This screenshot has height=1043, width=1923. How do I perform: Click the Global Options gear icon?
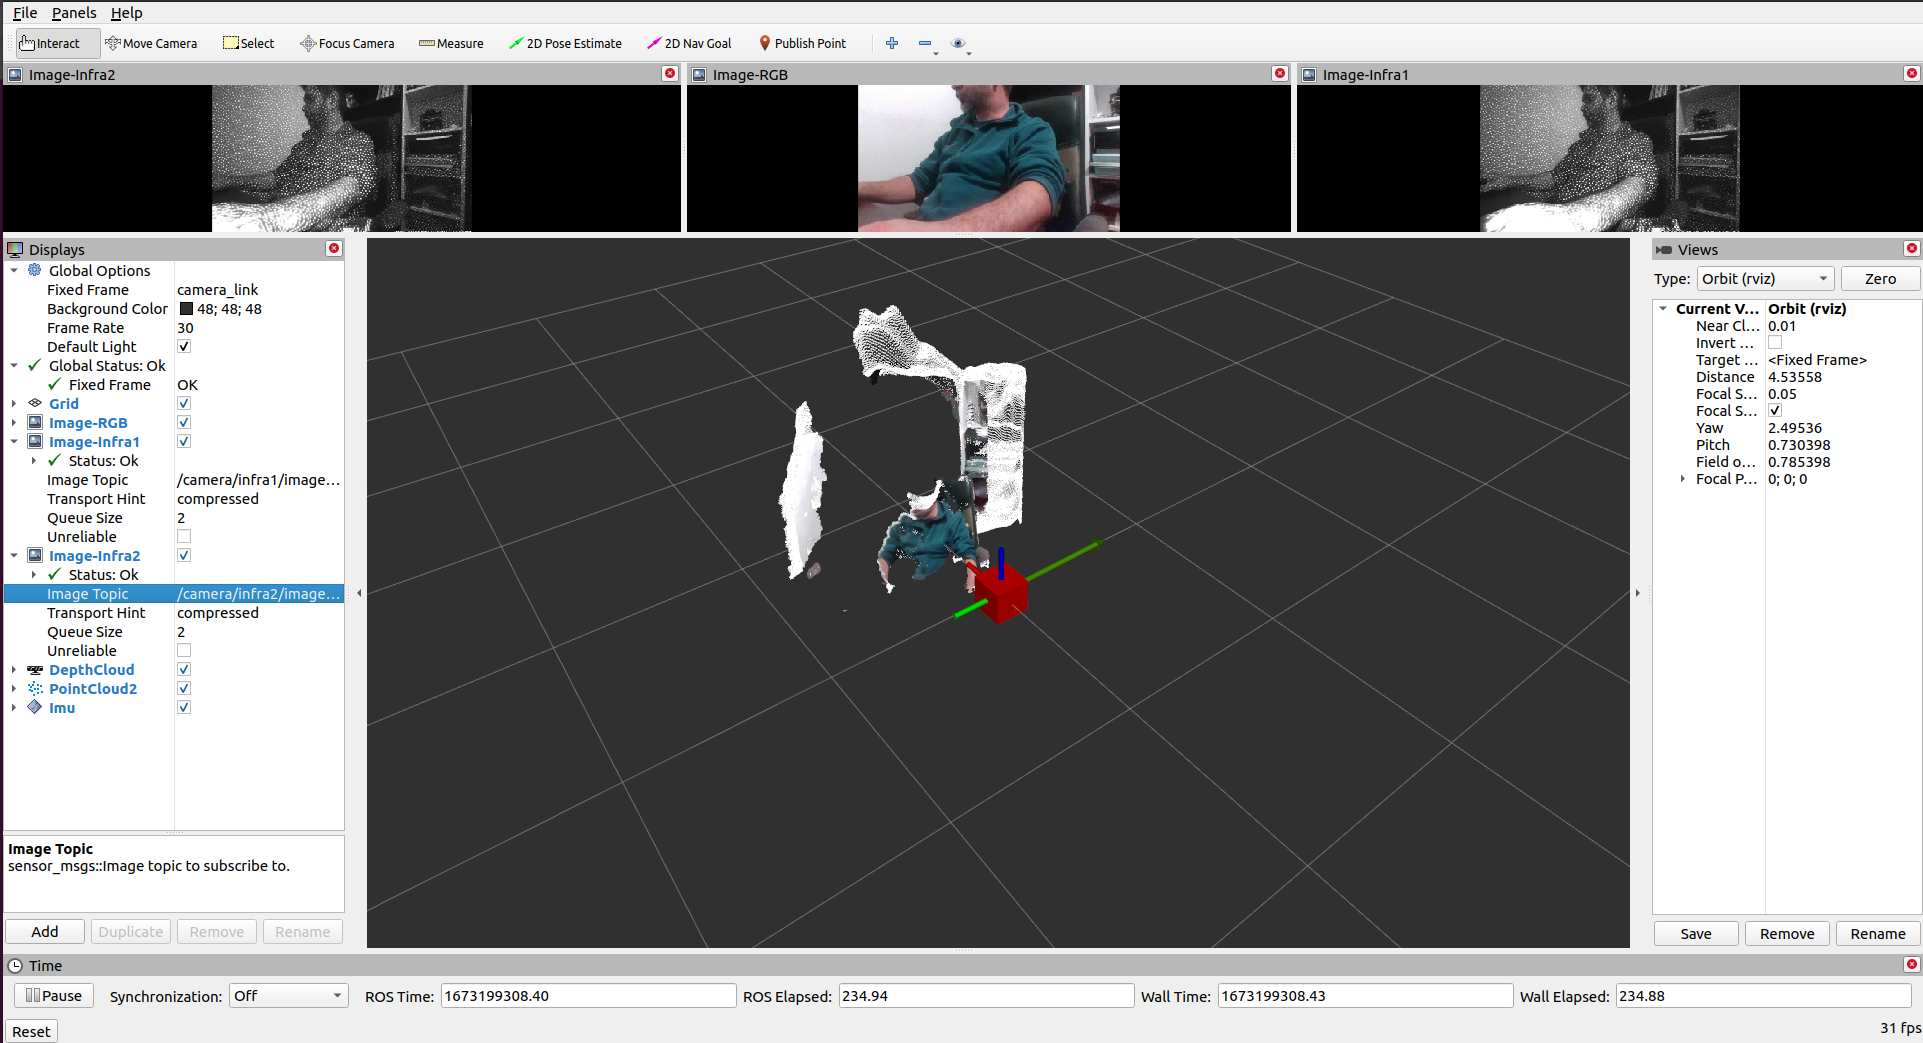[x=35, y=271]
